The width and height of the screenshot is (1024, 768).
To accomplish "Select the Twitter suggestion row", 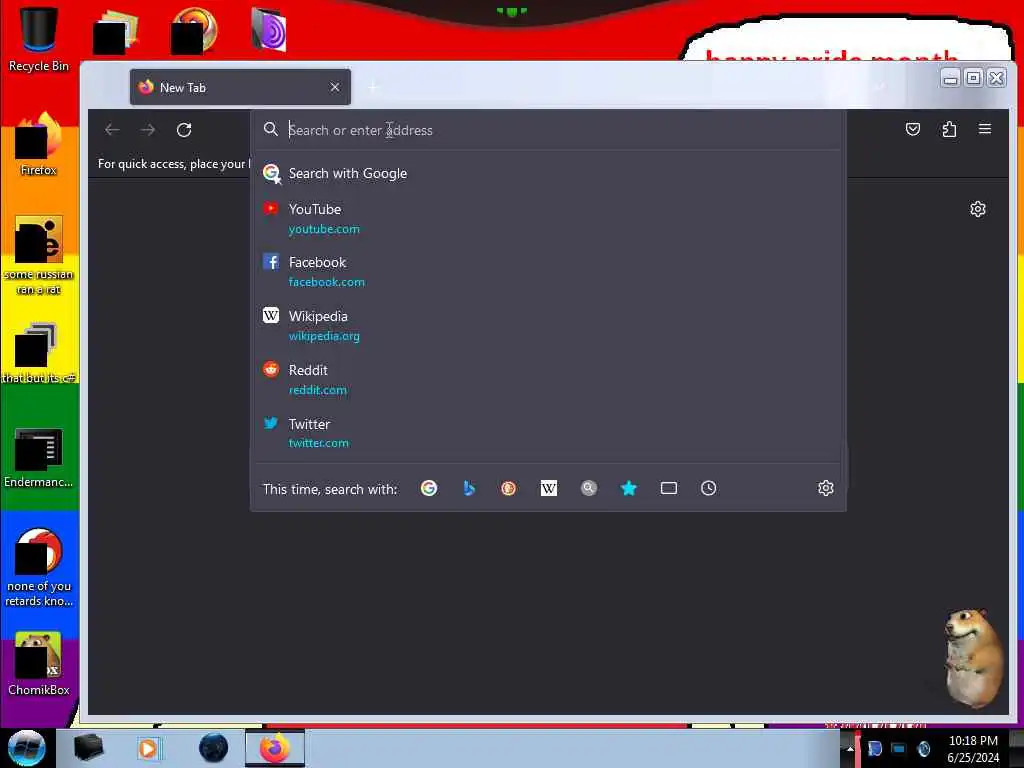I will point(549,433).
